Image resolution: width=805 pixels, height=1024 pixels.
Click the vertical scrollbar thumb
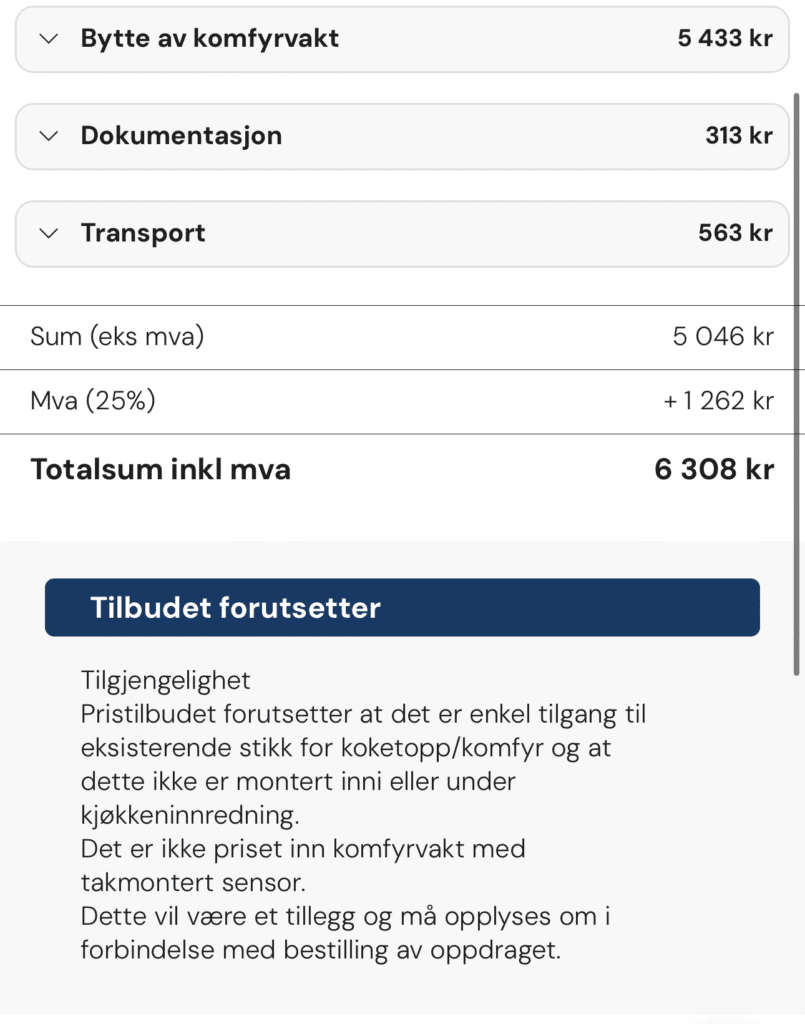pos(797,380)
